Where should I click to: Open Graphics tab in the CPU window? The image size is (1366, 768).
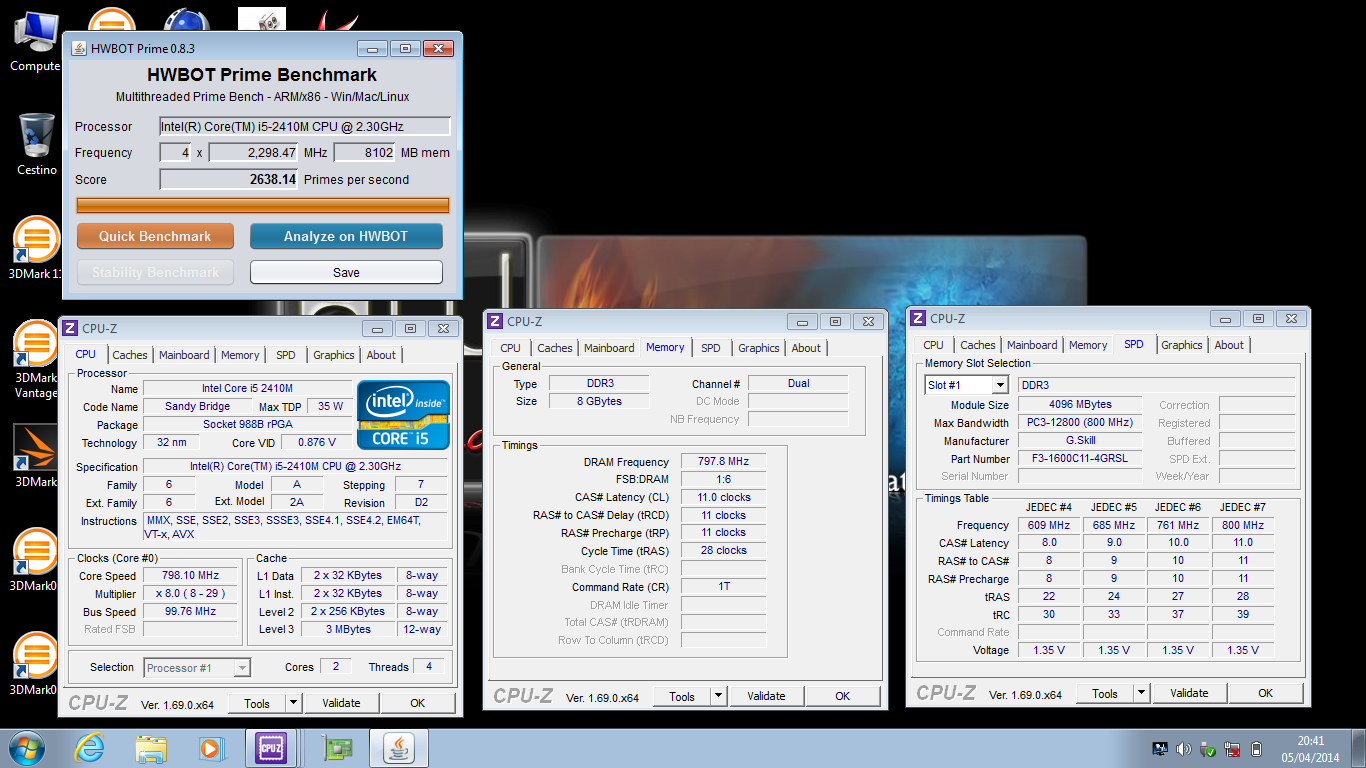334,355
